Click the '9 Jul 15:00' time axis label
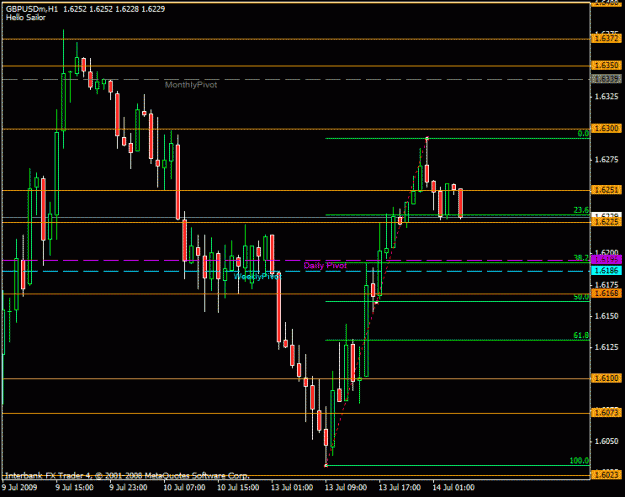The height and width of the screenshot is (497, 625). coord(75,488)
